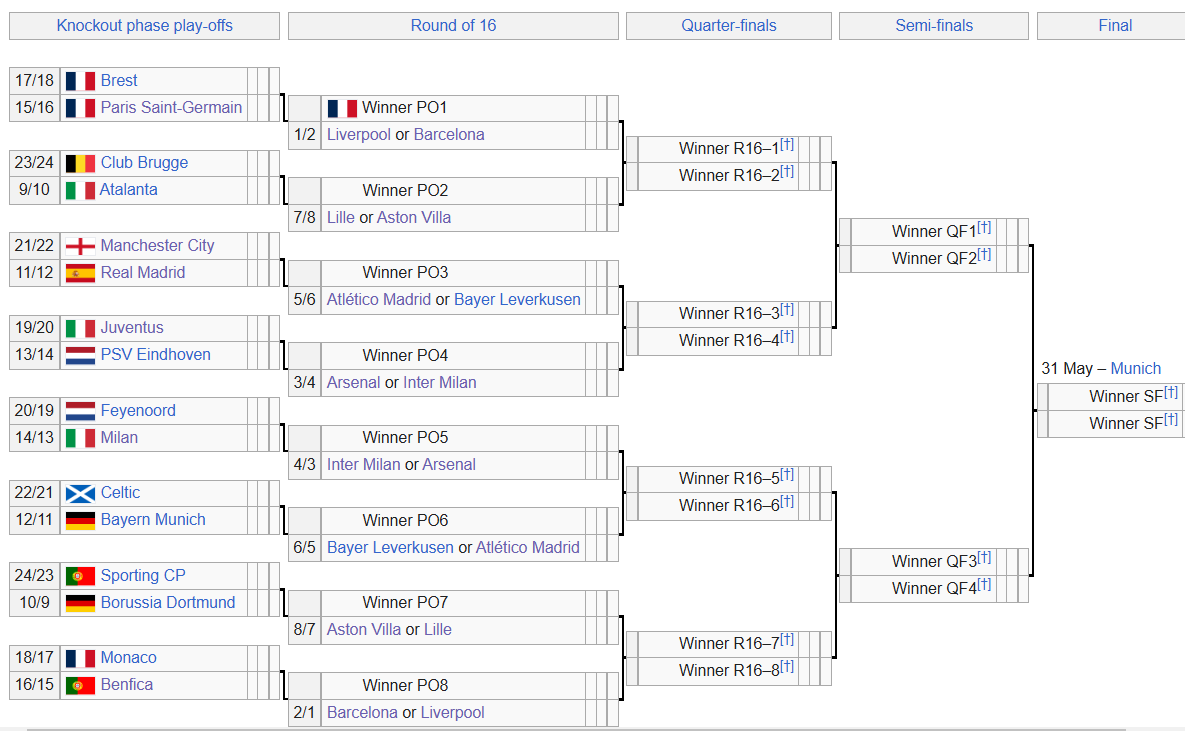
Task: Follow the Monaco team link
Action: coord(128,657)
